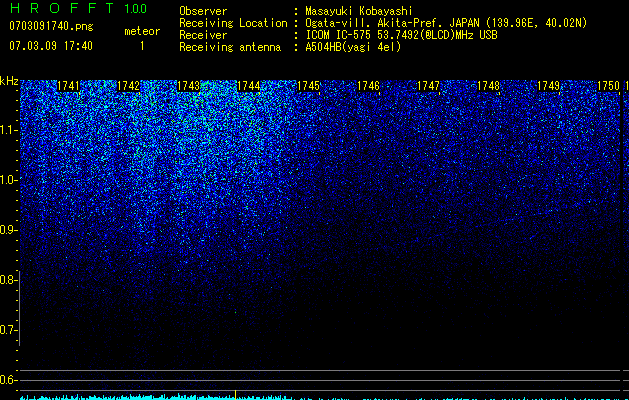
Task: Click the 1747 time marker
Action: [x=428, y=86]
